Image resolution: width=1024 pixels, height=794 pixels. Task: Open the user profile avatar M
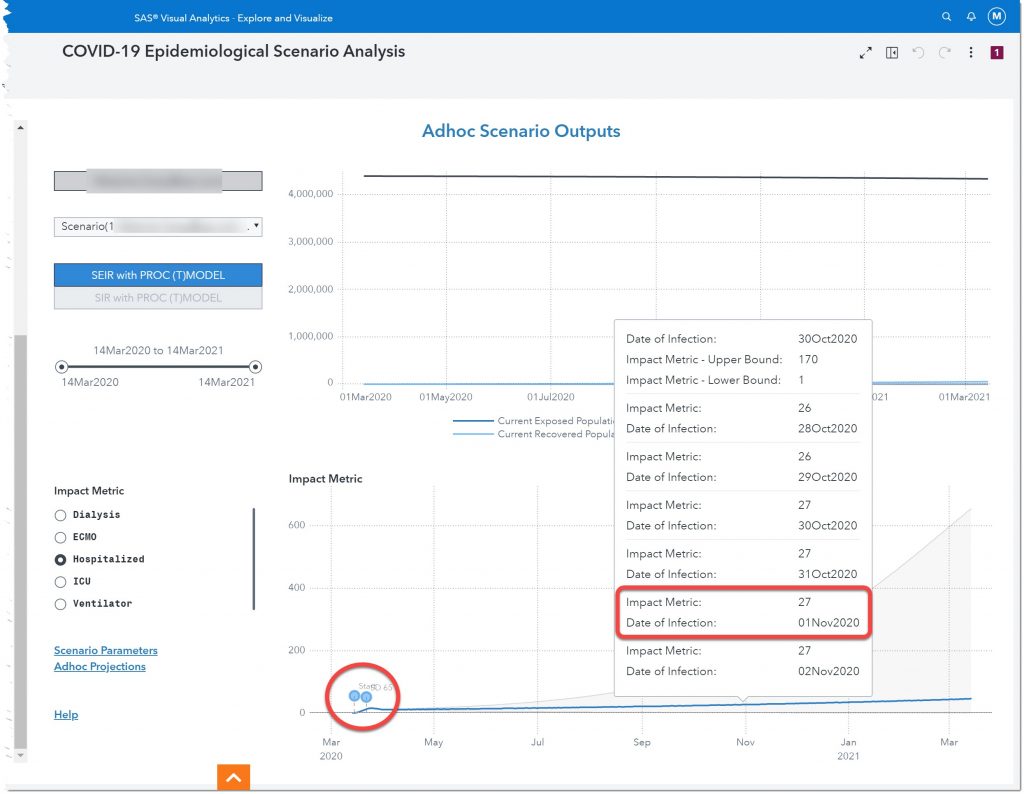(x=996, y=17)
